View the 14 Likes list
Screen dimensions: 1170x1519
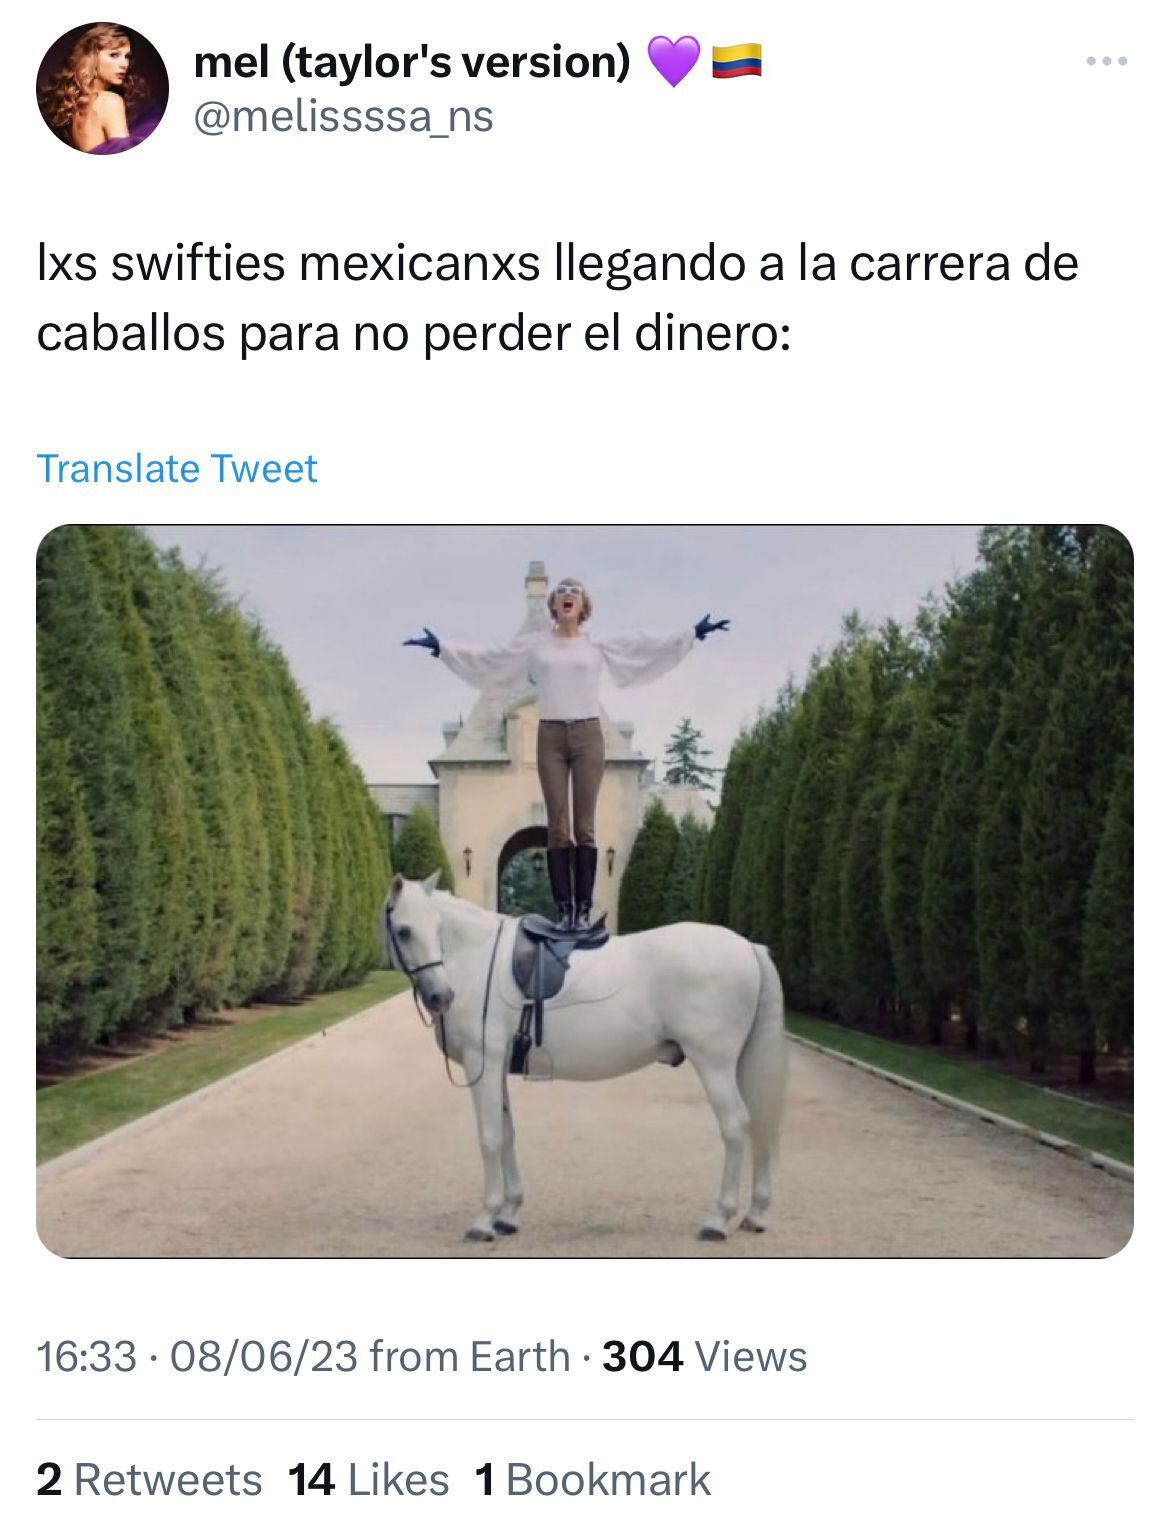tap(368, 1480)
